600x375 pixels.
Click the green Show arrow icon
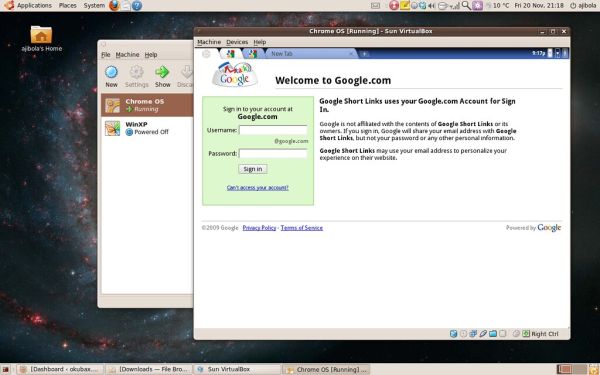click(162, 72)
